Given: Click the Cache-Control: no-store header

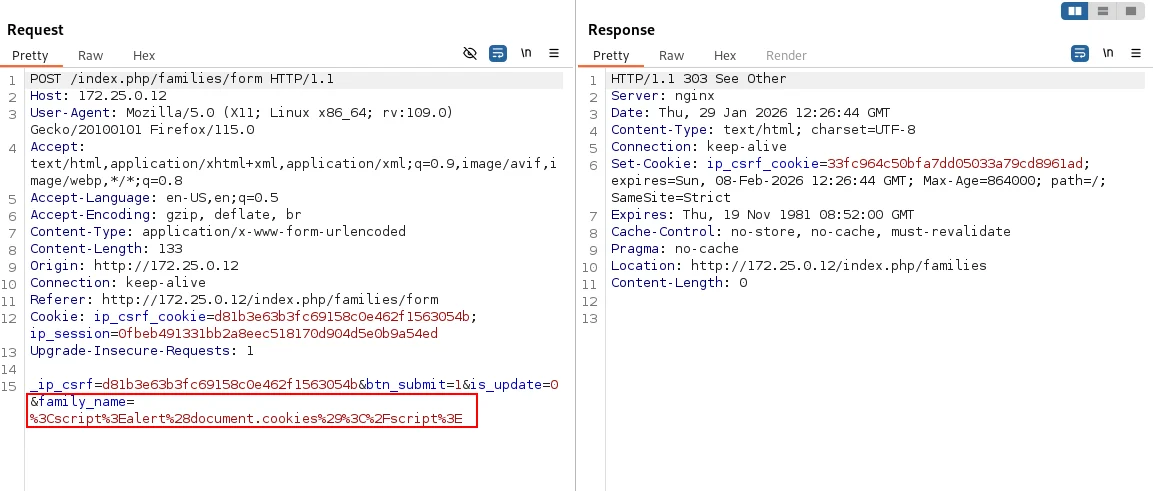Looking at the screenshot, I should coord(810,232).
